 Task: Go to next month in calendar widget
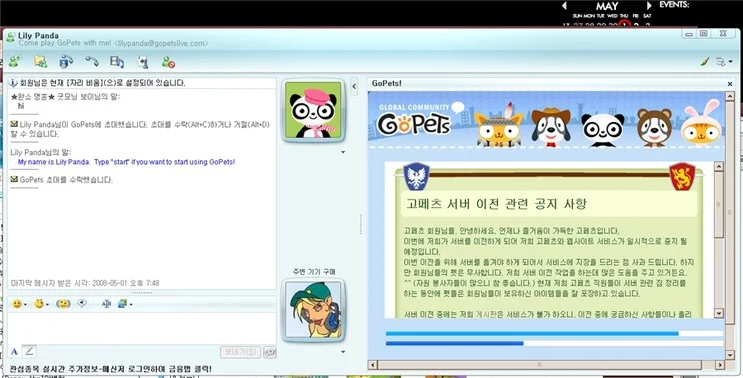pyautogui.click(x=649, y=5)
